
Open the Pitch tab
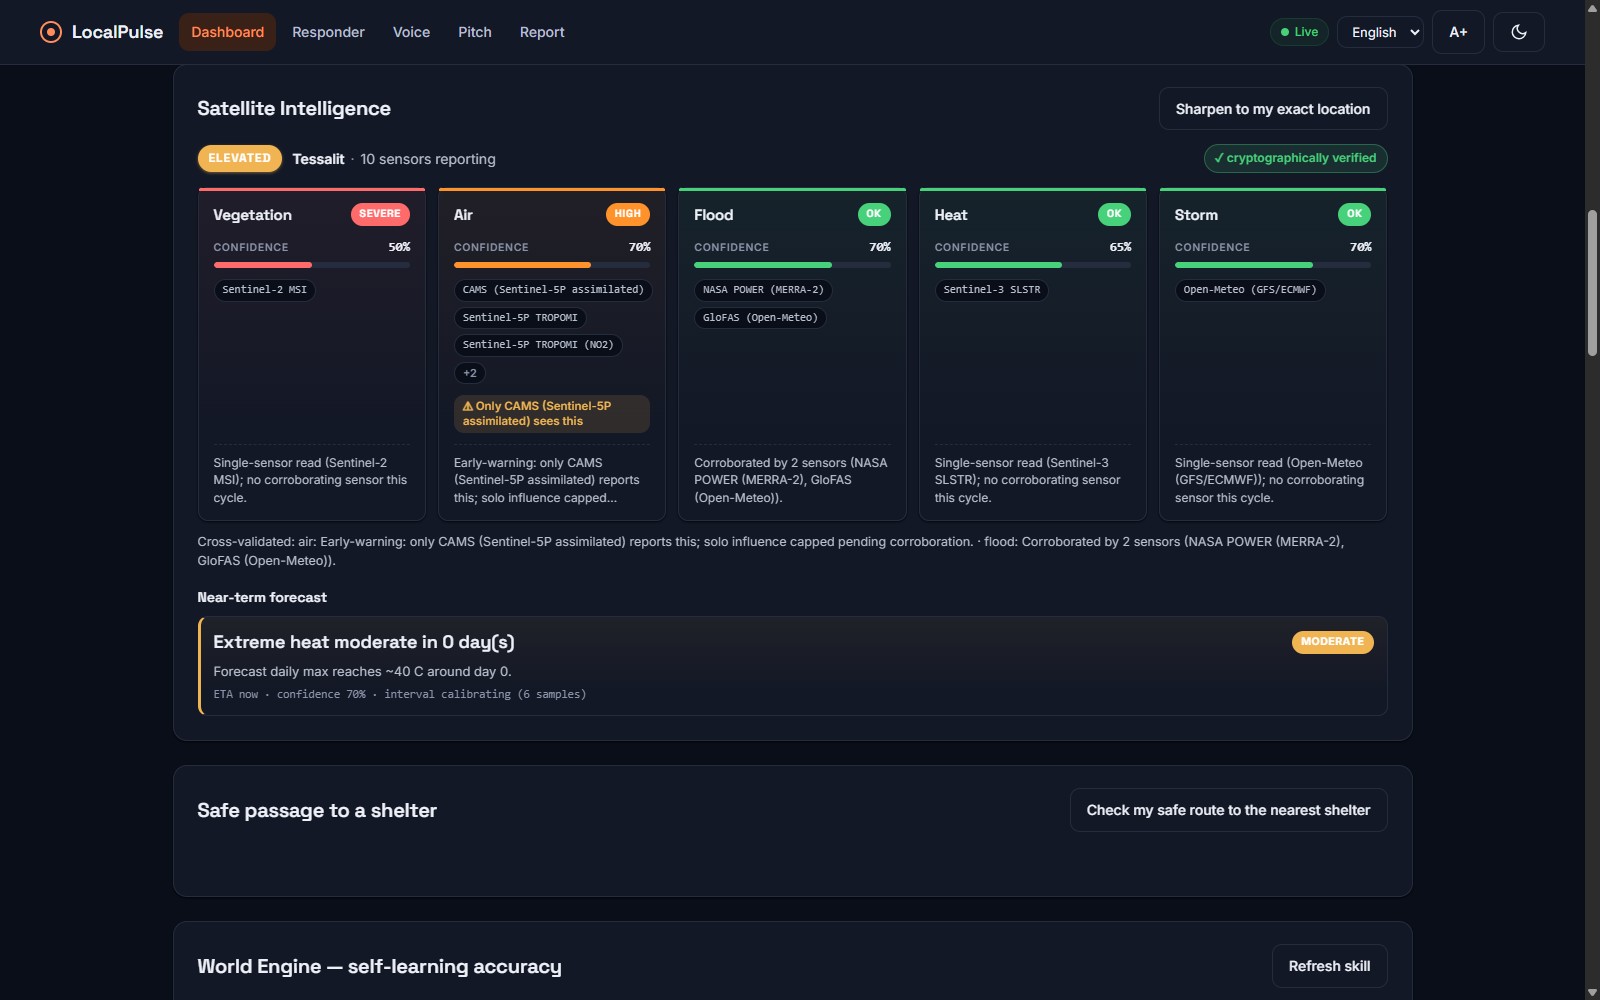[x=475, y=32]
